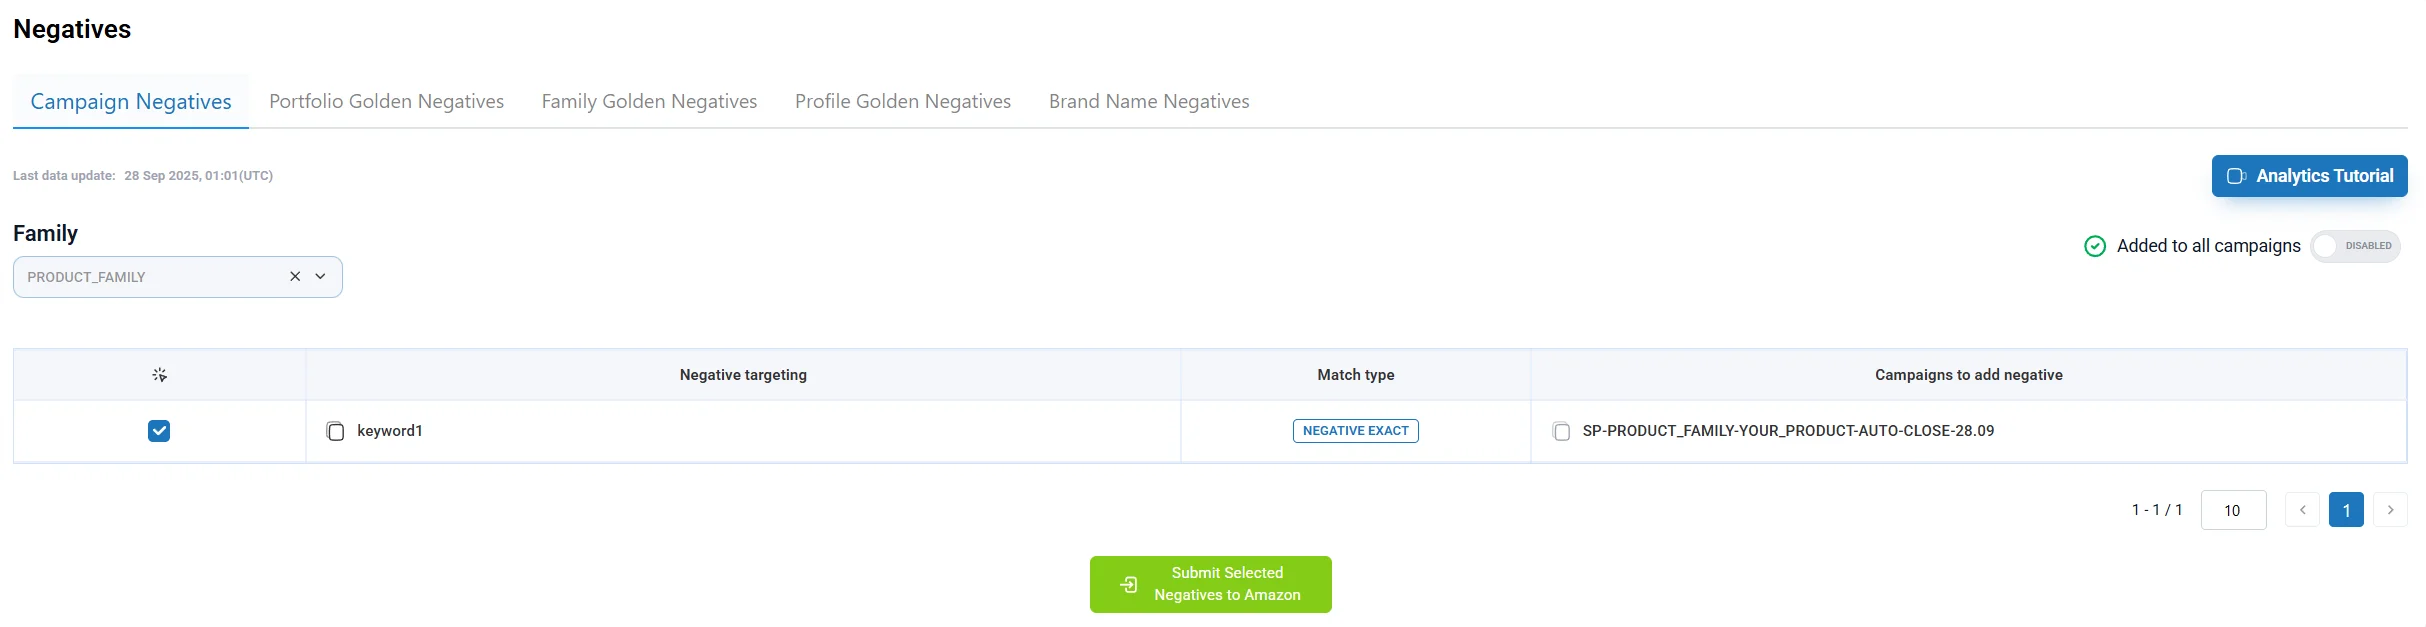Open the Brand Name Negatives tab
The height and width of the screenshot is (627, 2426).
click(1148, 101)
